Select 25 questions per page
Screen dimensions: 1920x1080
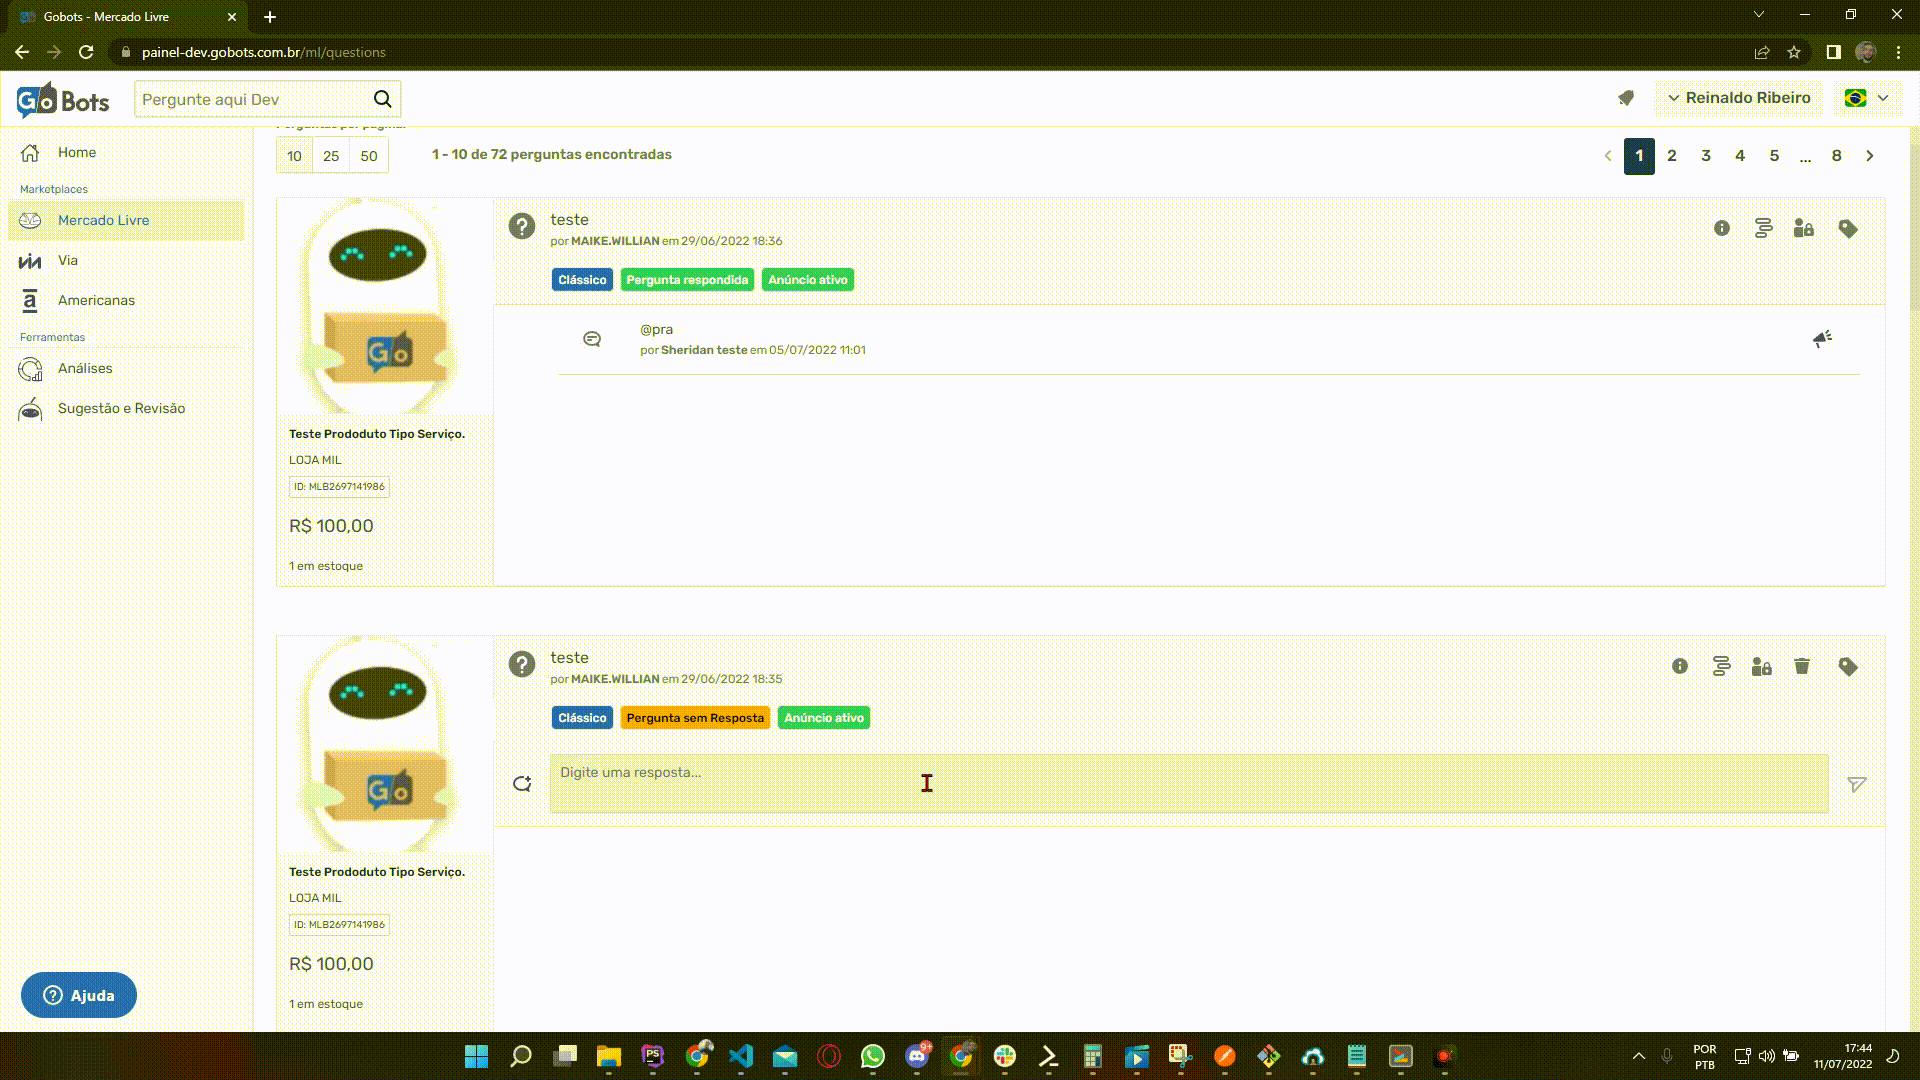(x=331, y=156)
